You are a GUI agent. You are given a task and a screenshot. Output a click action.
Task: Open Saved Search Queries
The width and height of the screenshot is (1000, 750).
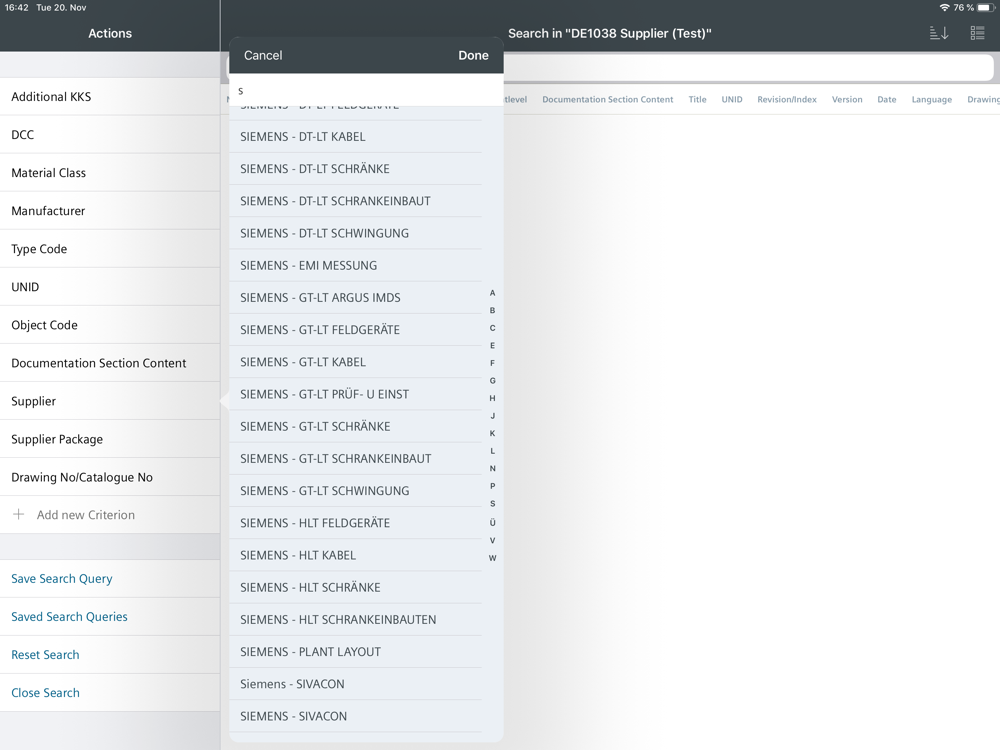[110, 617]
